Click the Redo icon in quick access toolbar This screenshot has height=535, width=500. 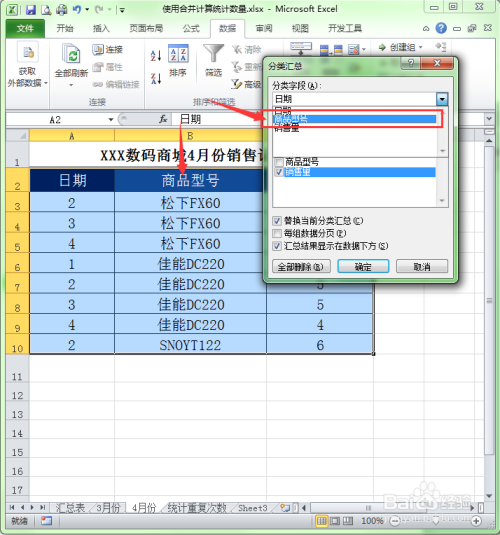tap(99, 10)
